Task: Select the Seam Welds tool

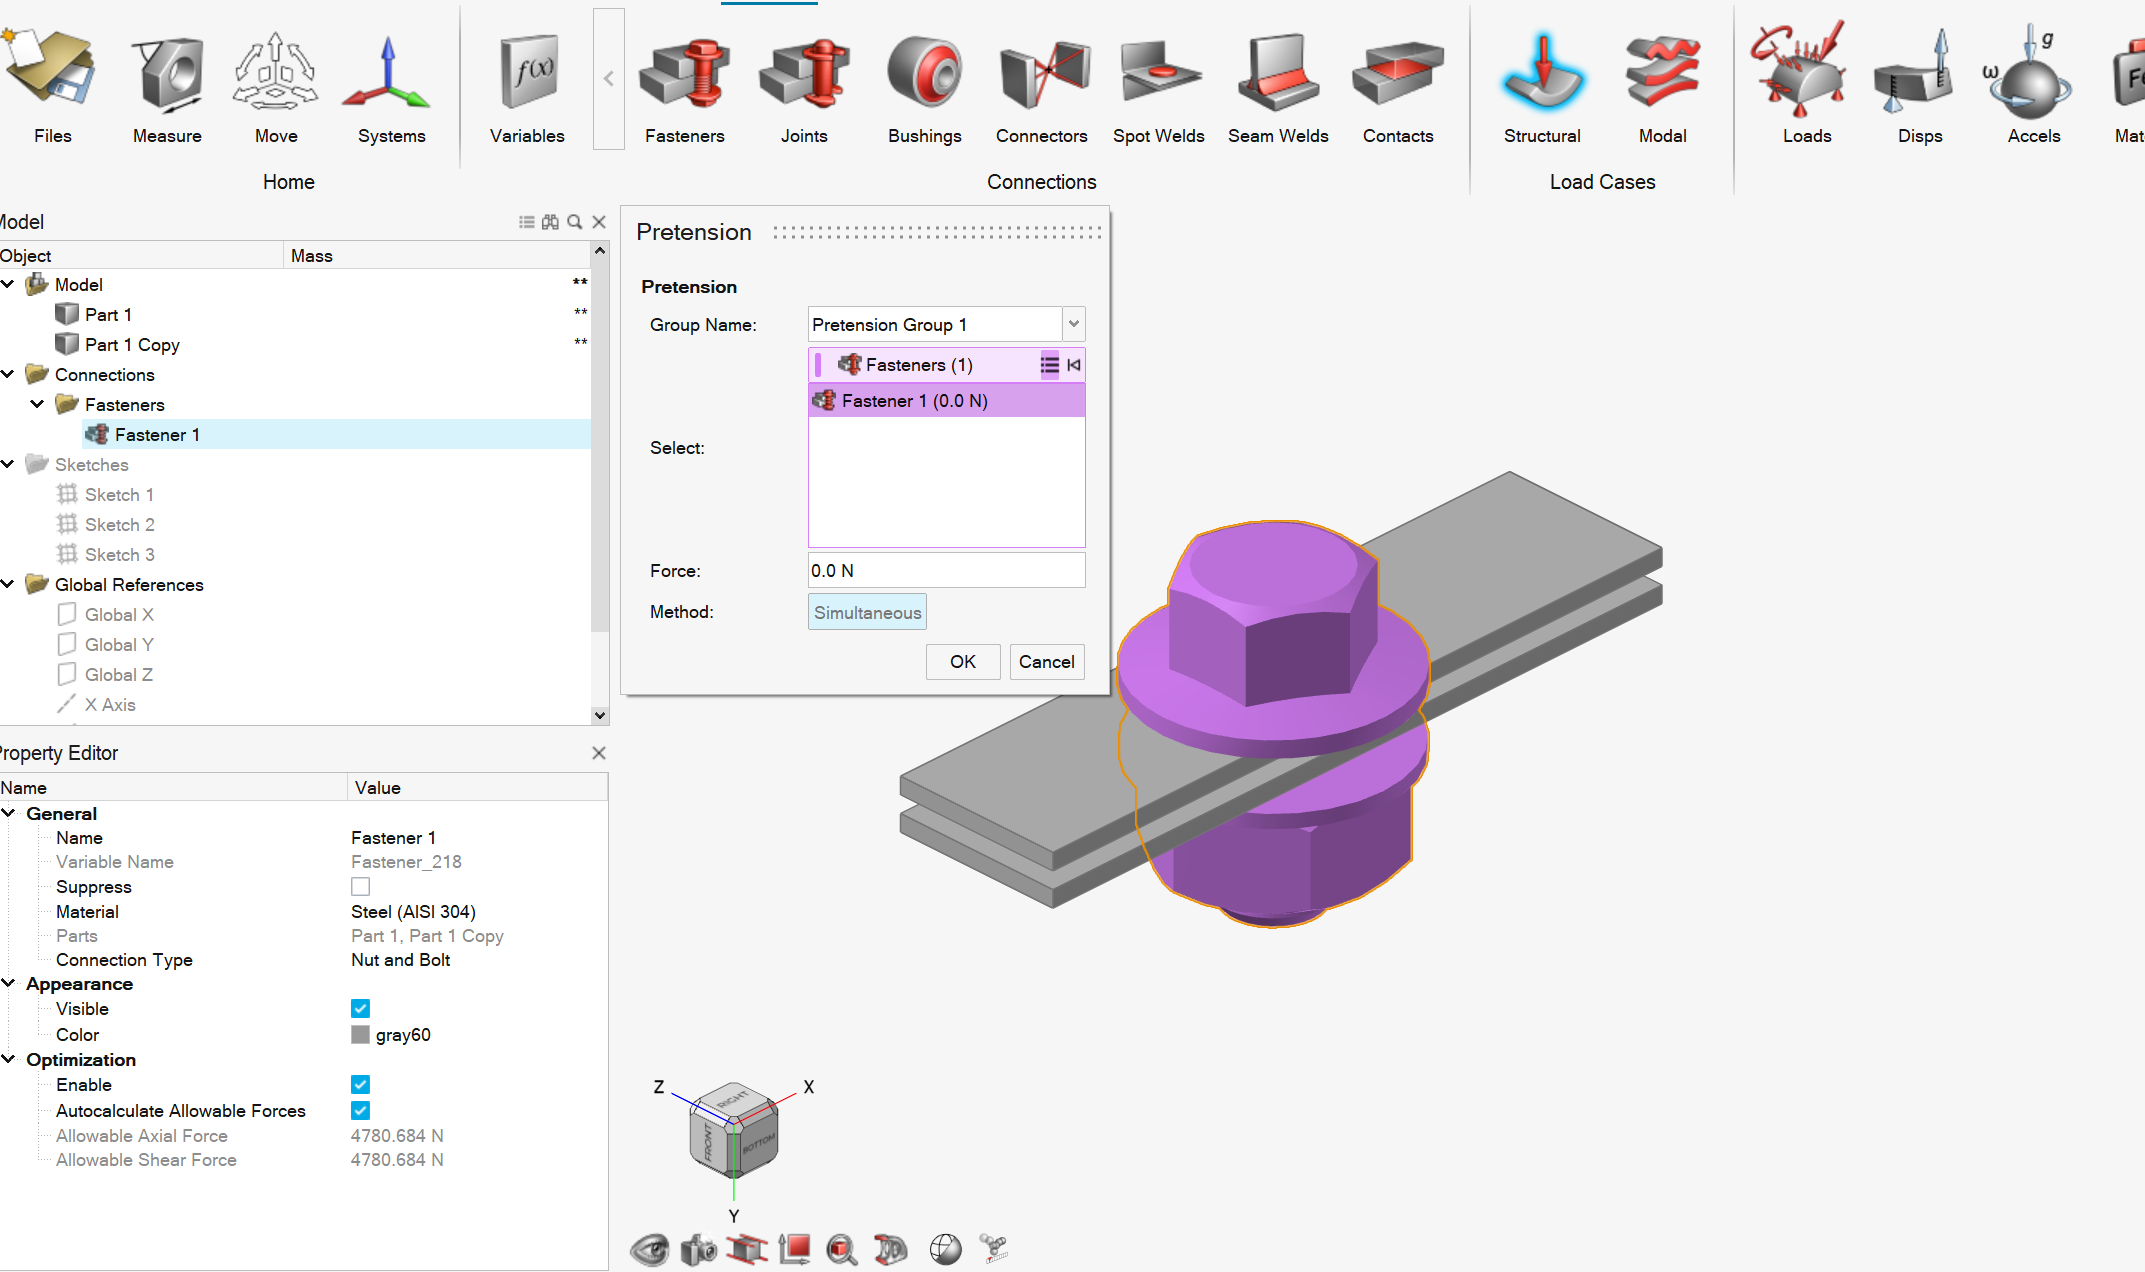Action: point(1278,73)
